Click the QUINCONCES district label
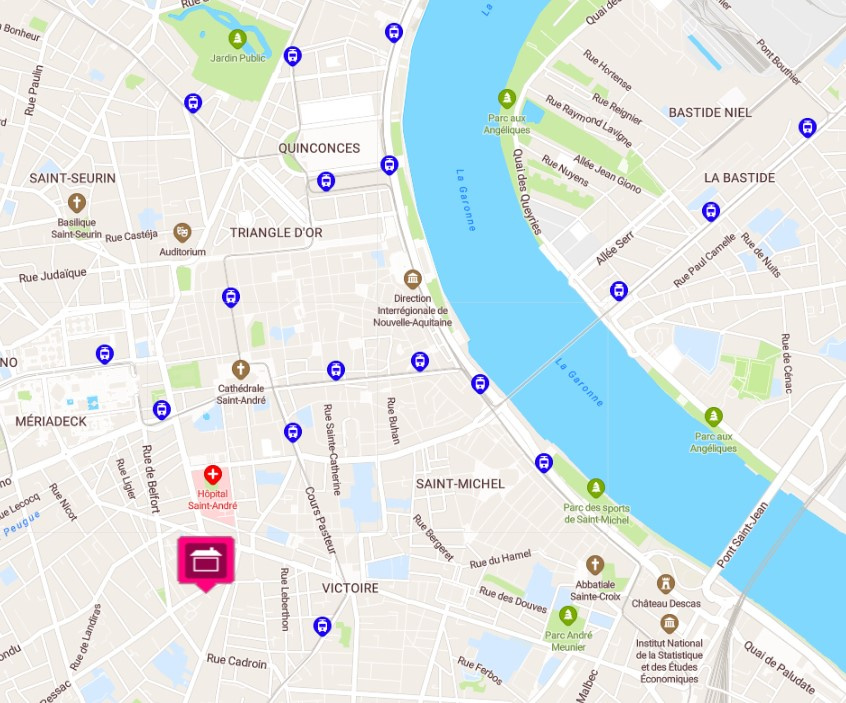 [x=319, y=148]
